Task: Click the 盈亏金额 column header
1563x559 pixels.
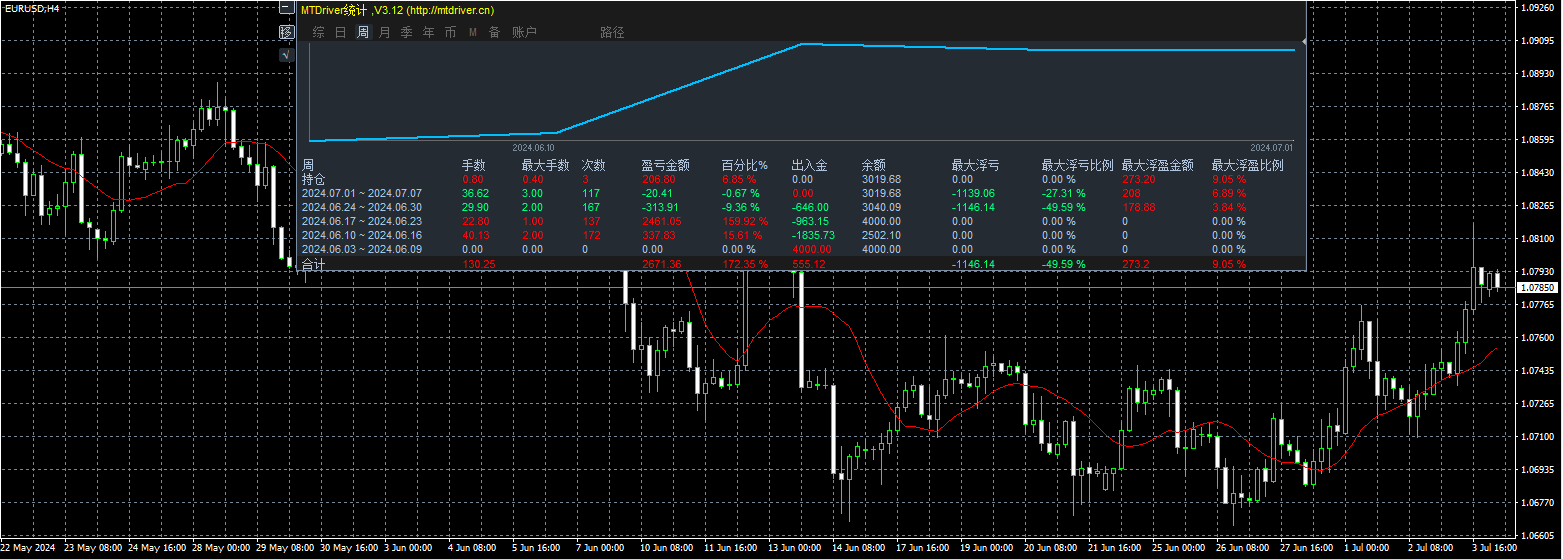Action: click(x=665, y=165)
